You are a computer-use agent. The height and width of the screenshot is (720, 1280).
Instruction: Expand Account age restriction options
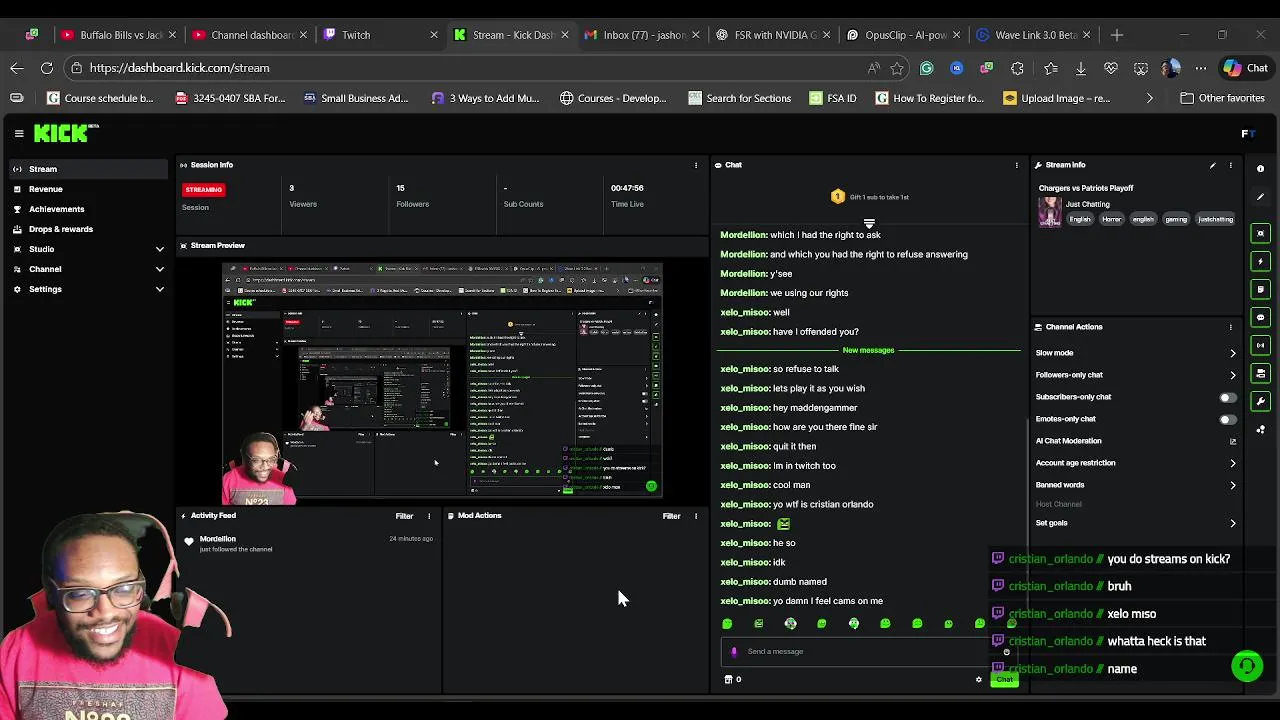point(1232,463)
